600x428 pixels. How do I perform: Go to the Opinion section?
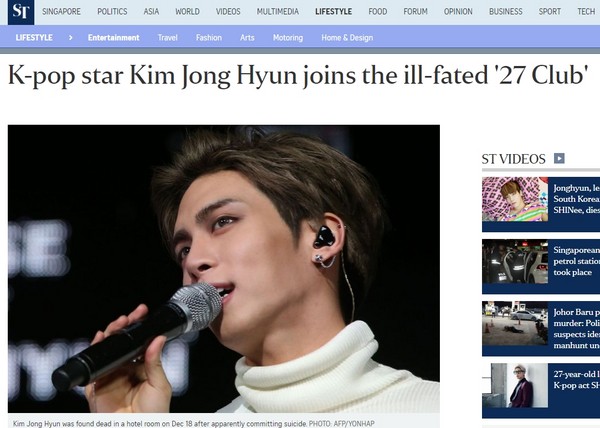458,11
